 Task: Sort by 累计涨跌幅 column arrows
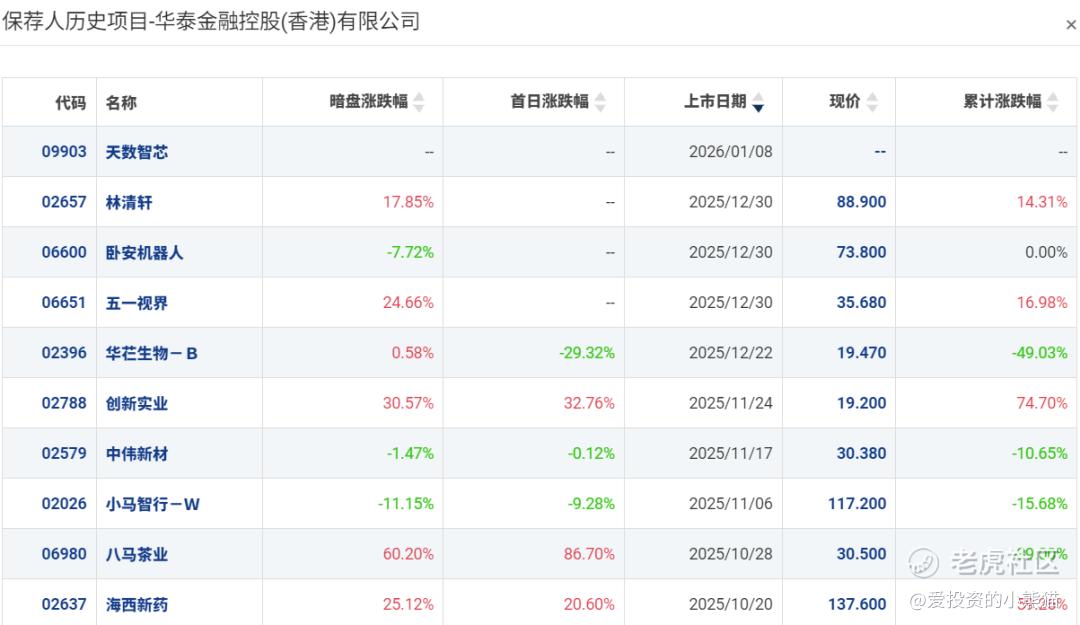[1052, 102]
